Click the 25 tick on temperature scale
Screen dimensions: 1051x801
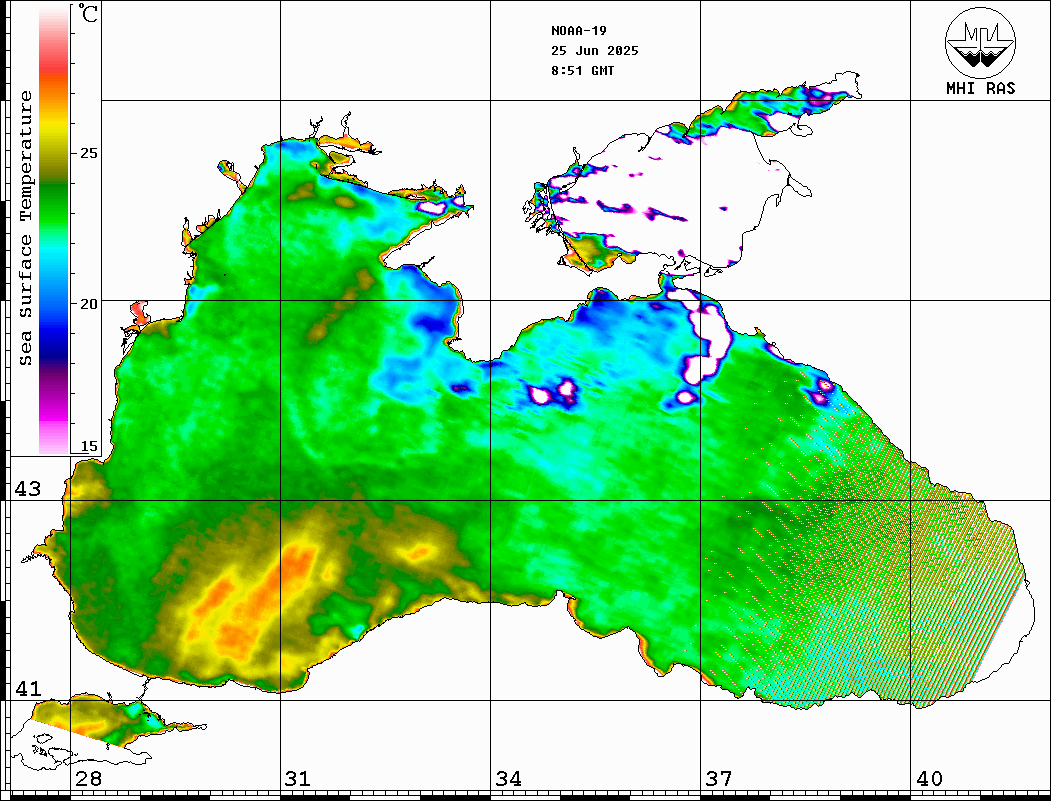[x=88, y=153]
